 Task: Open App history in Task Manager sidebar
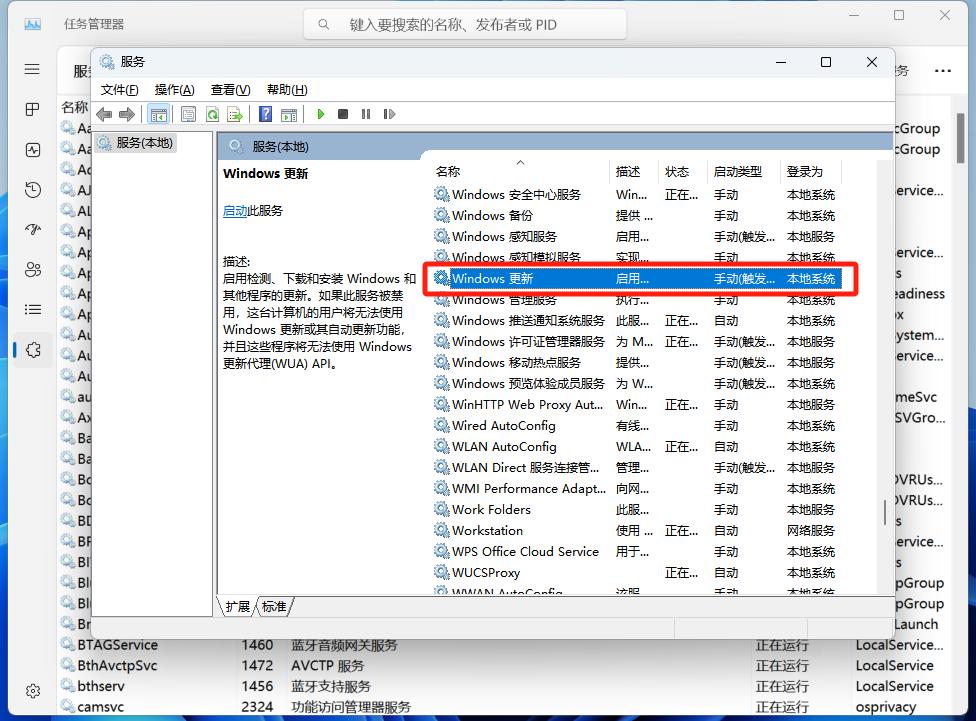click(32, 190)
